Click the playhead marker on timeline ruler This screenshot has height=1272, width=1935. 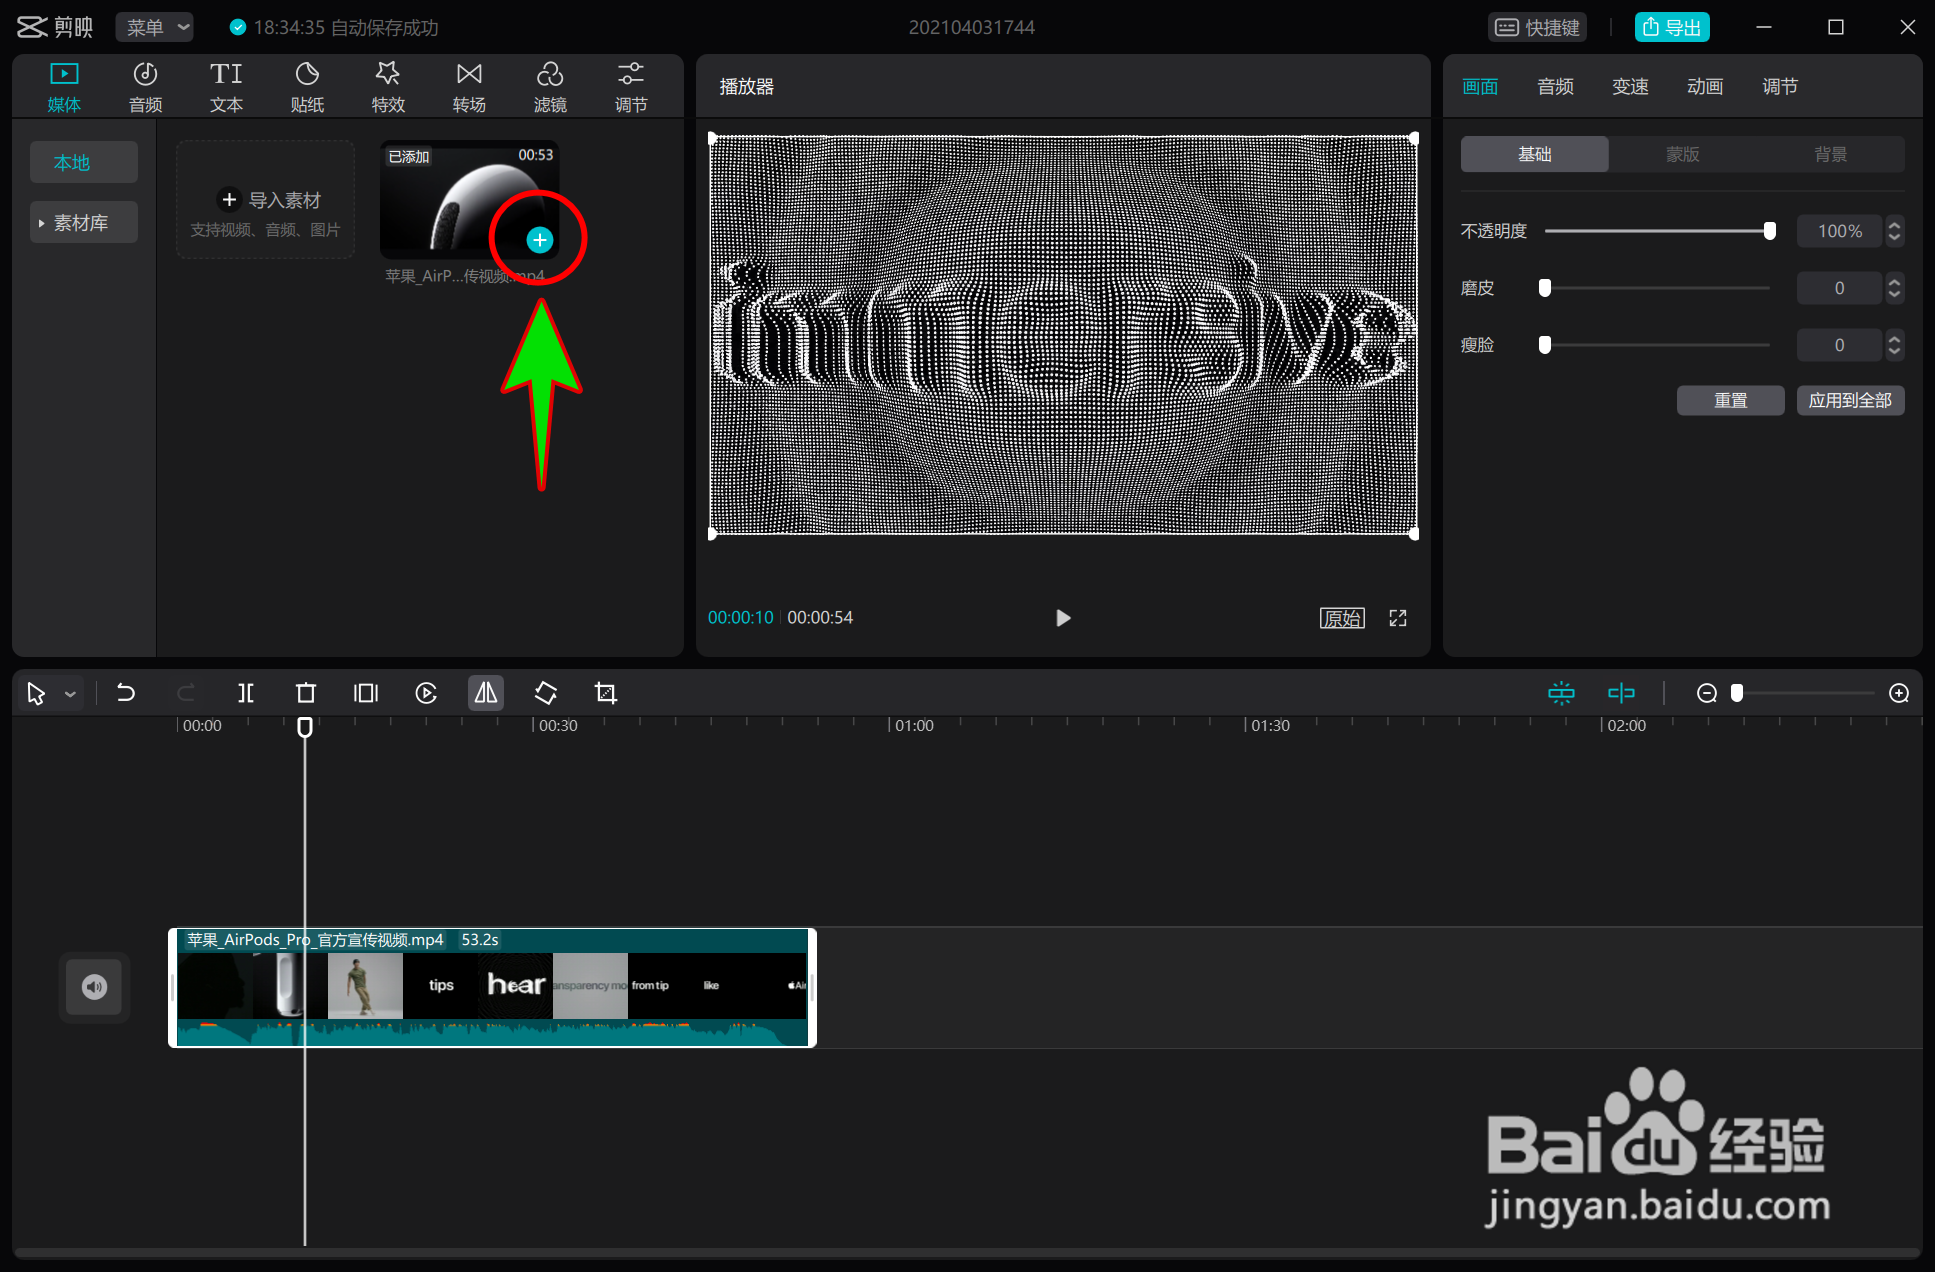pos(305,727)
